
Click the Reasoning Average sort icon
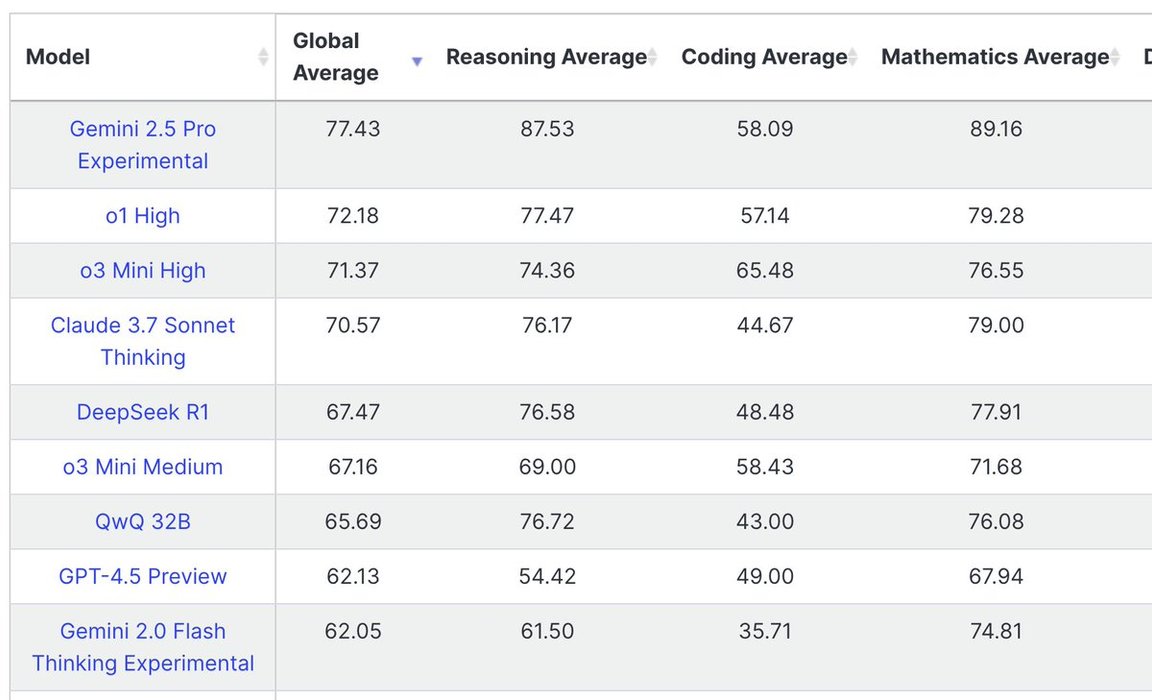[652, 57]
